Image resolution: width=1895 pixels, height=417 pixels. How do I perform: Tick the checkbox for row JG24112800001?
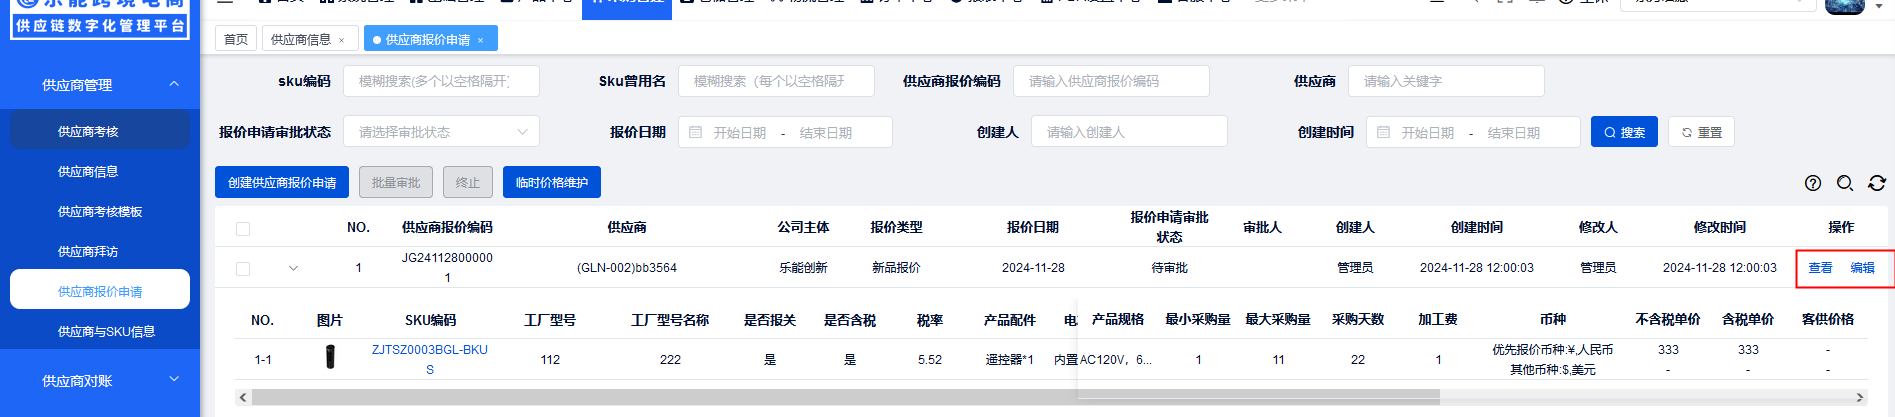coord(243,269)
